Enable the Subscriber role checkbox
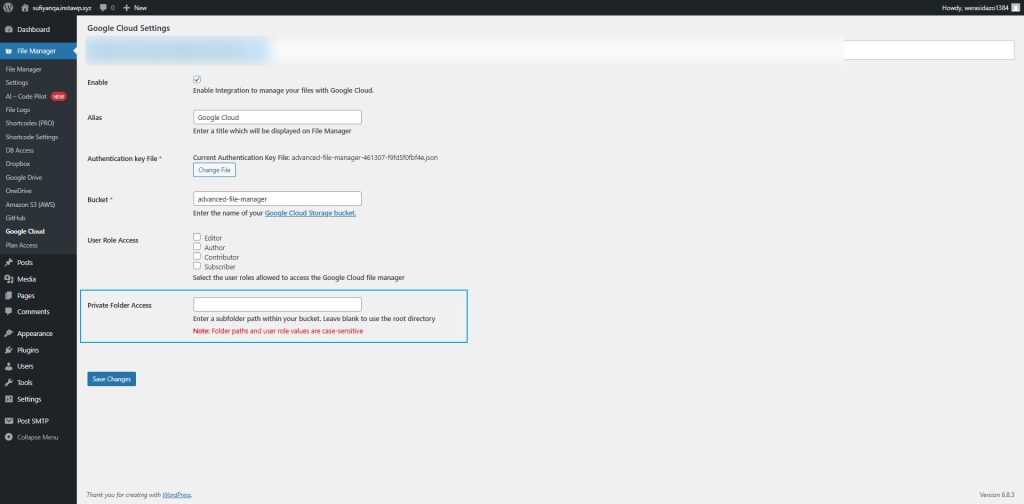The height and width of the screenshot is (504, 1024). (x=197, y=266)
